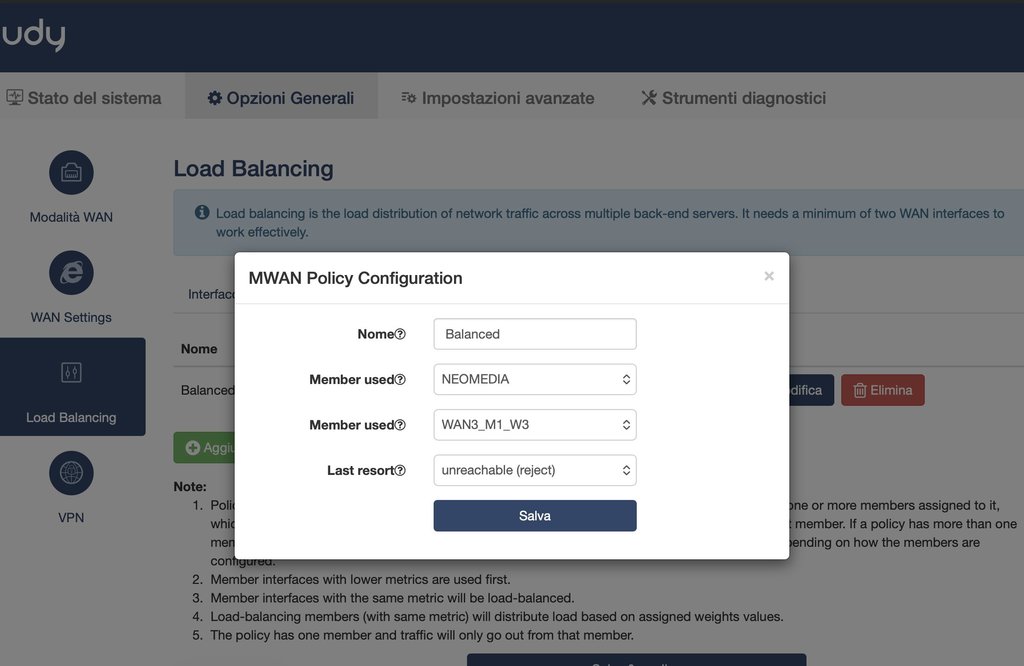Screen dimensions: 1024x666
Task: Expand the NEOMEDIA member dropdown
Action: tap(535, 380)
